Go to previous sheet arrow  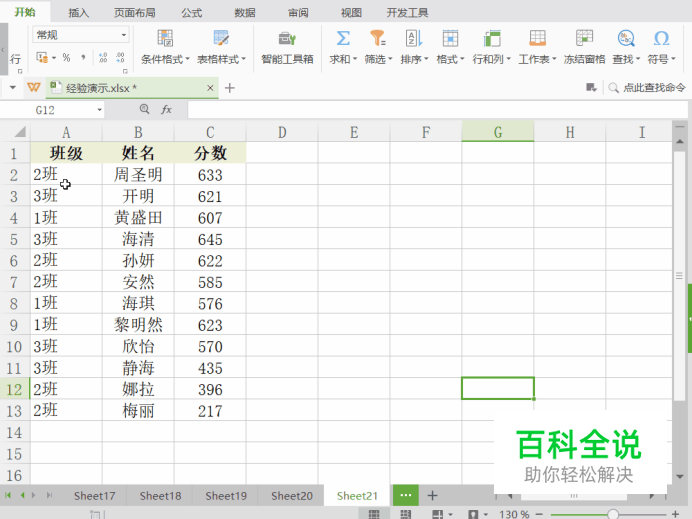22,496
